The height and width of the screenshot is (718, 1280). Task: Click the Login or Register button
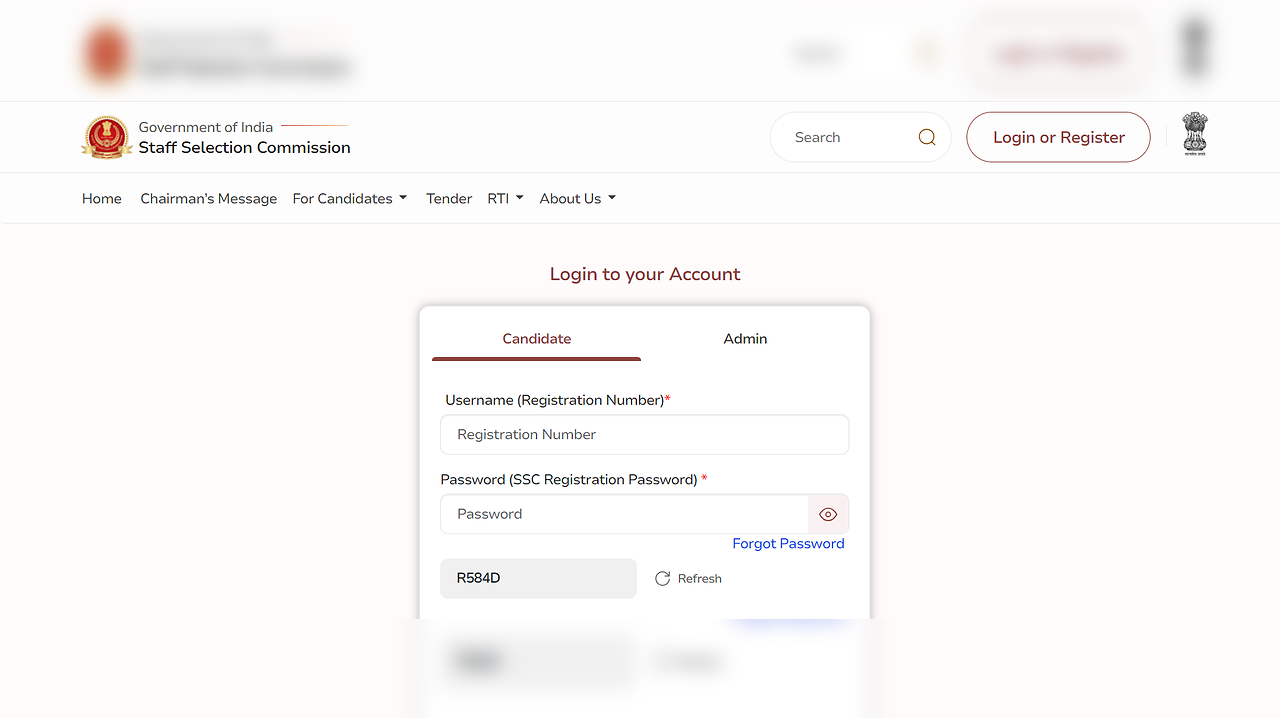[1058, 137]
